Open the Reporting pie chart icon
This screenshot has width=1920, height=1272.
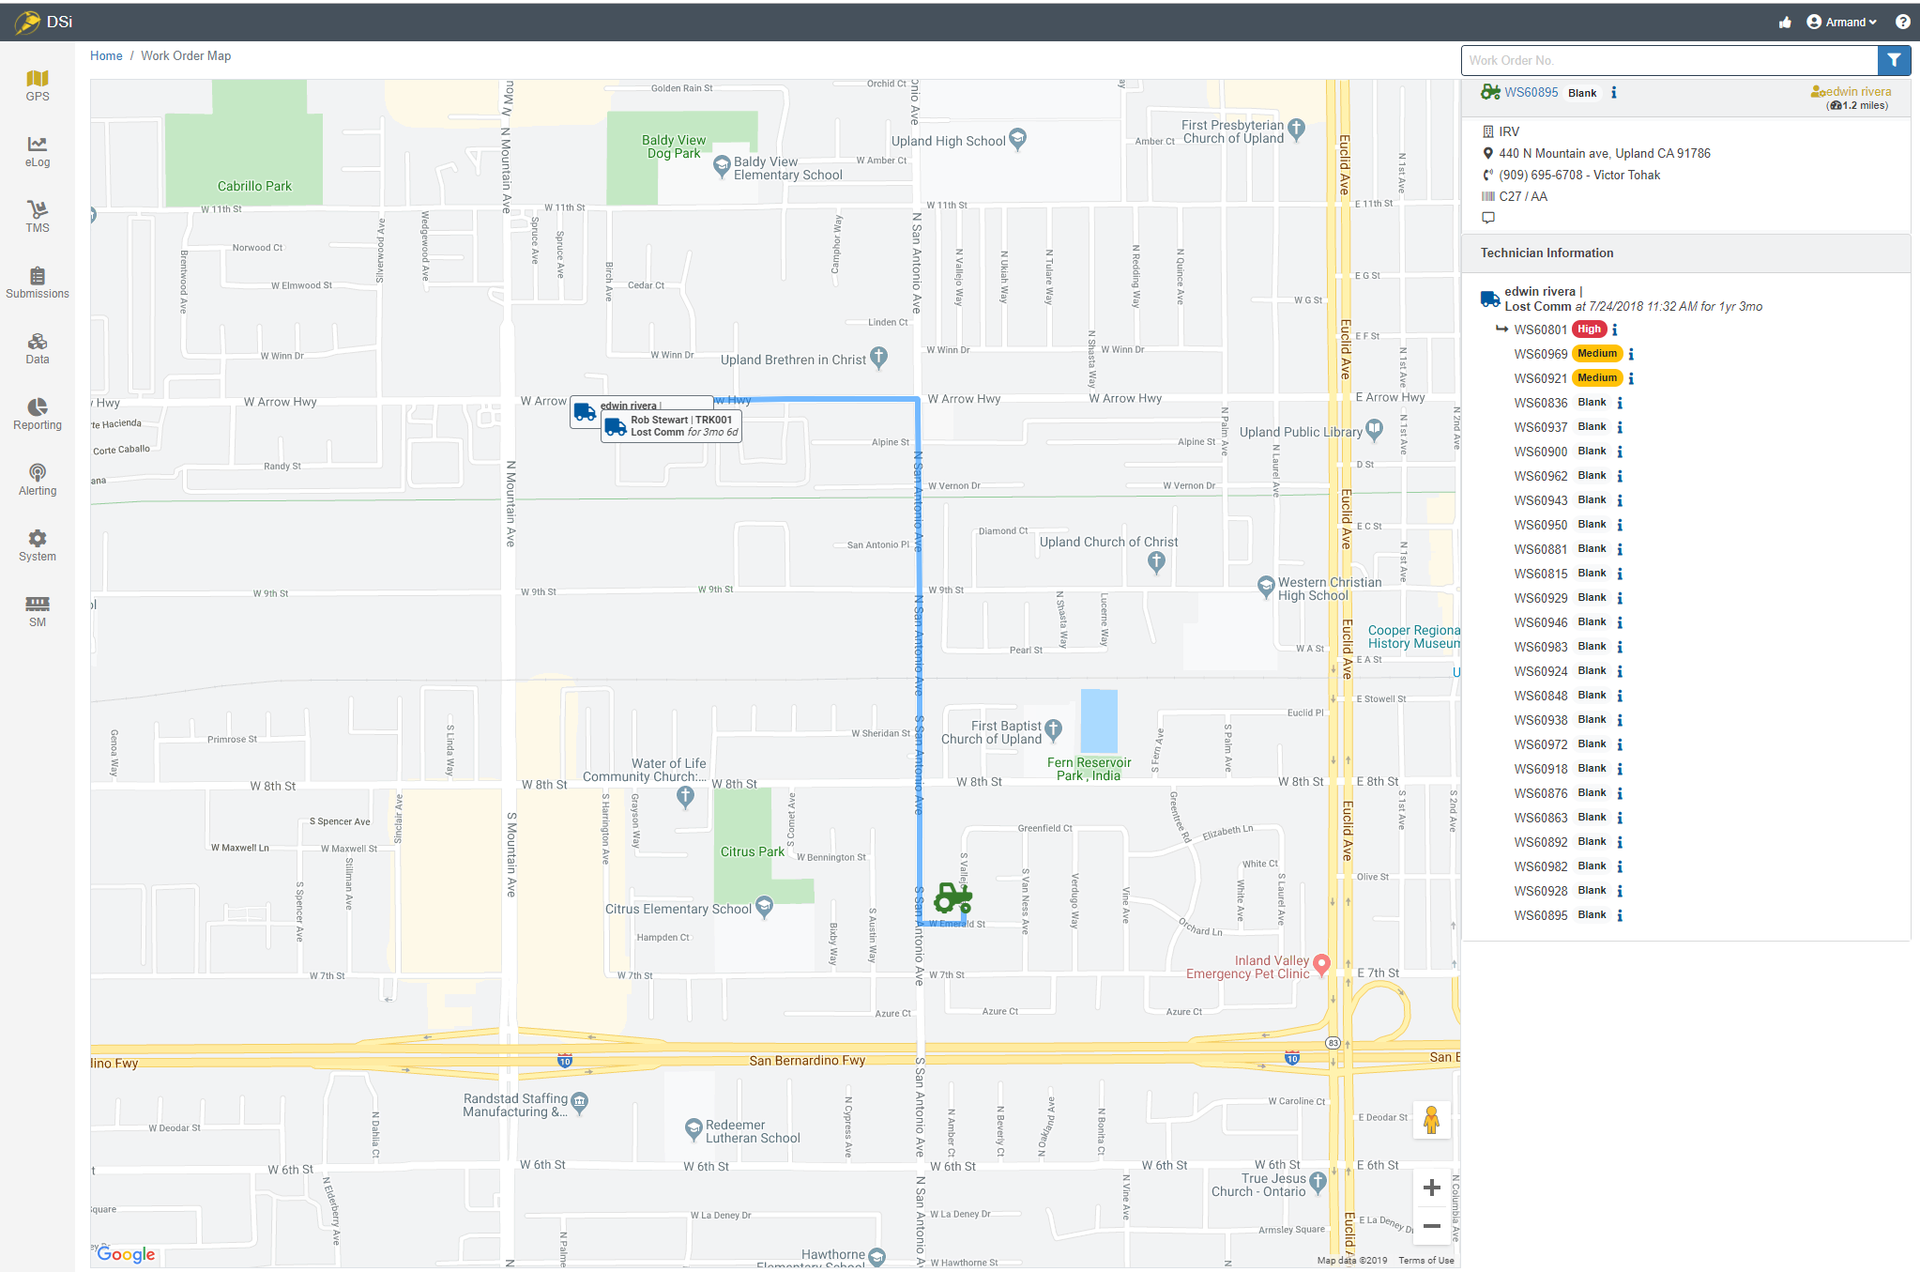coord(37,413)
